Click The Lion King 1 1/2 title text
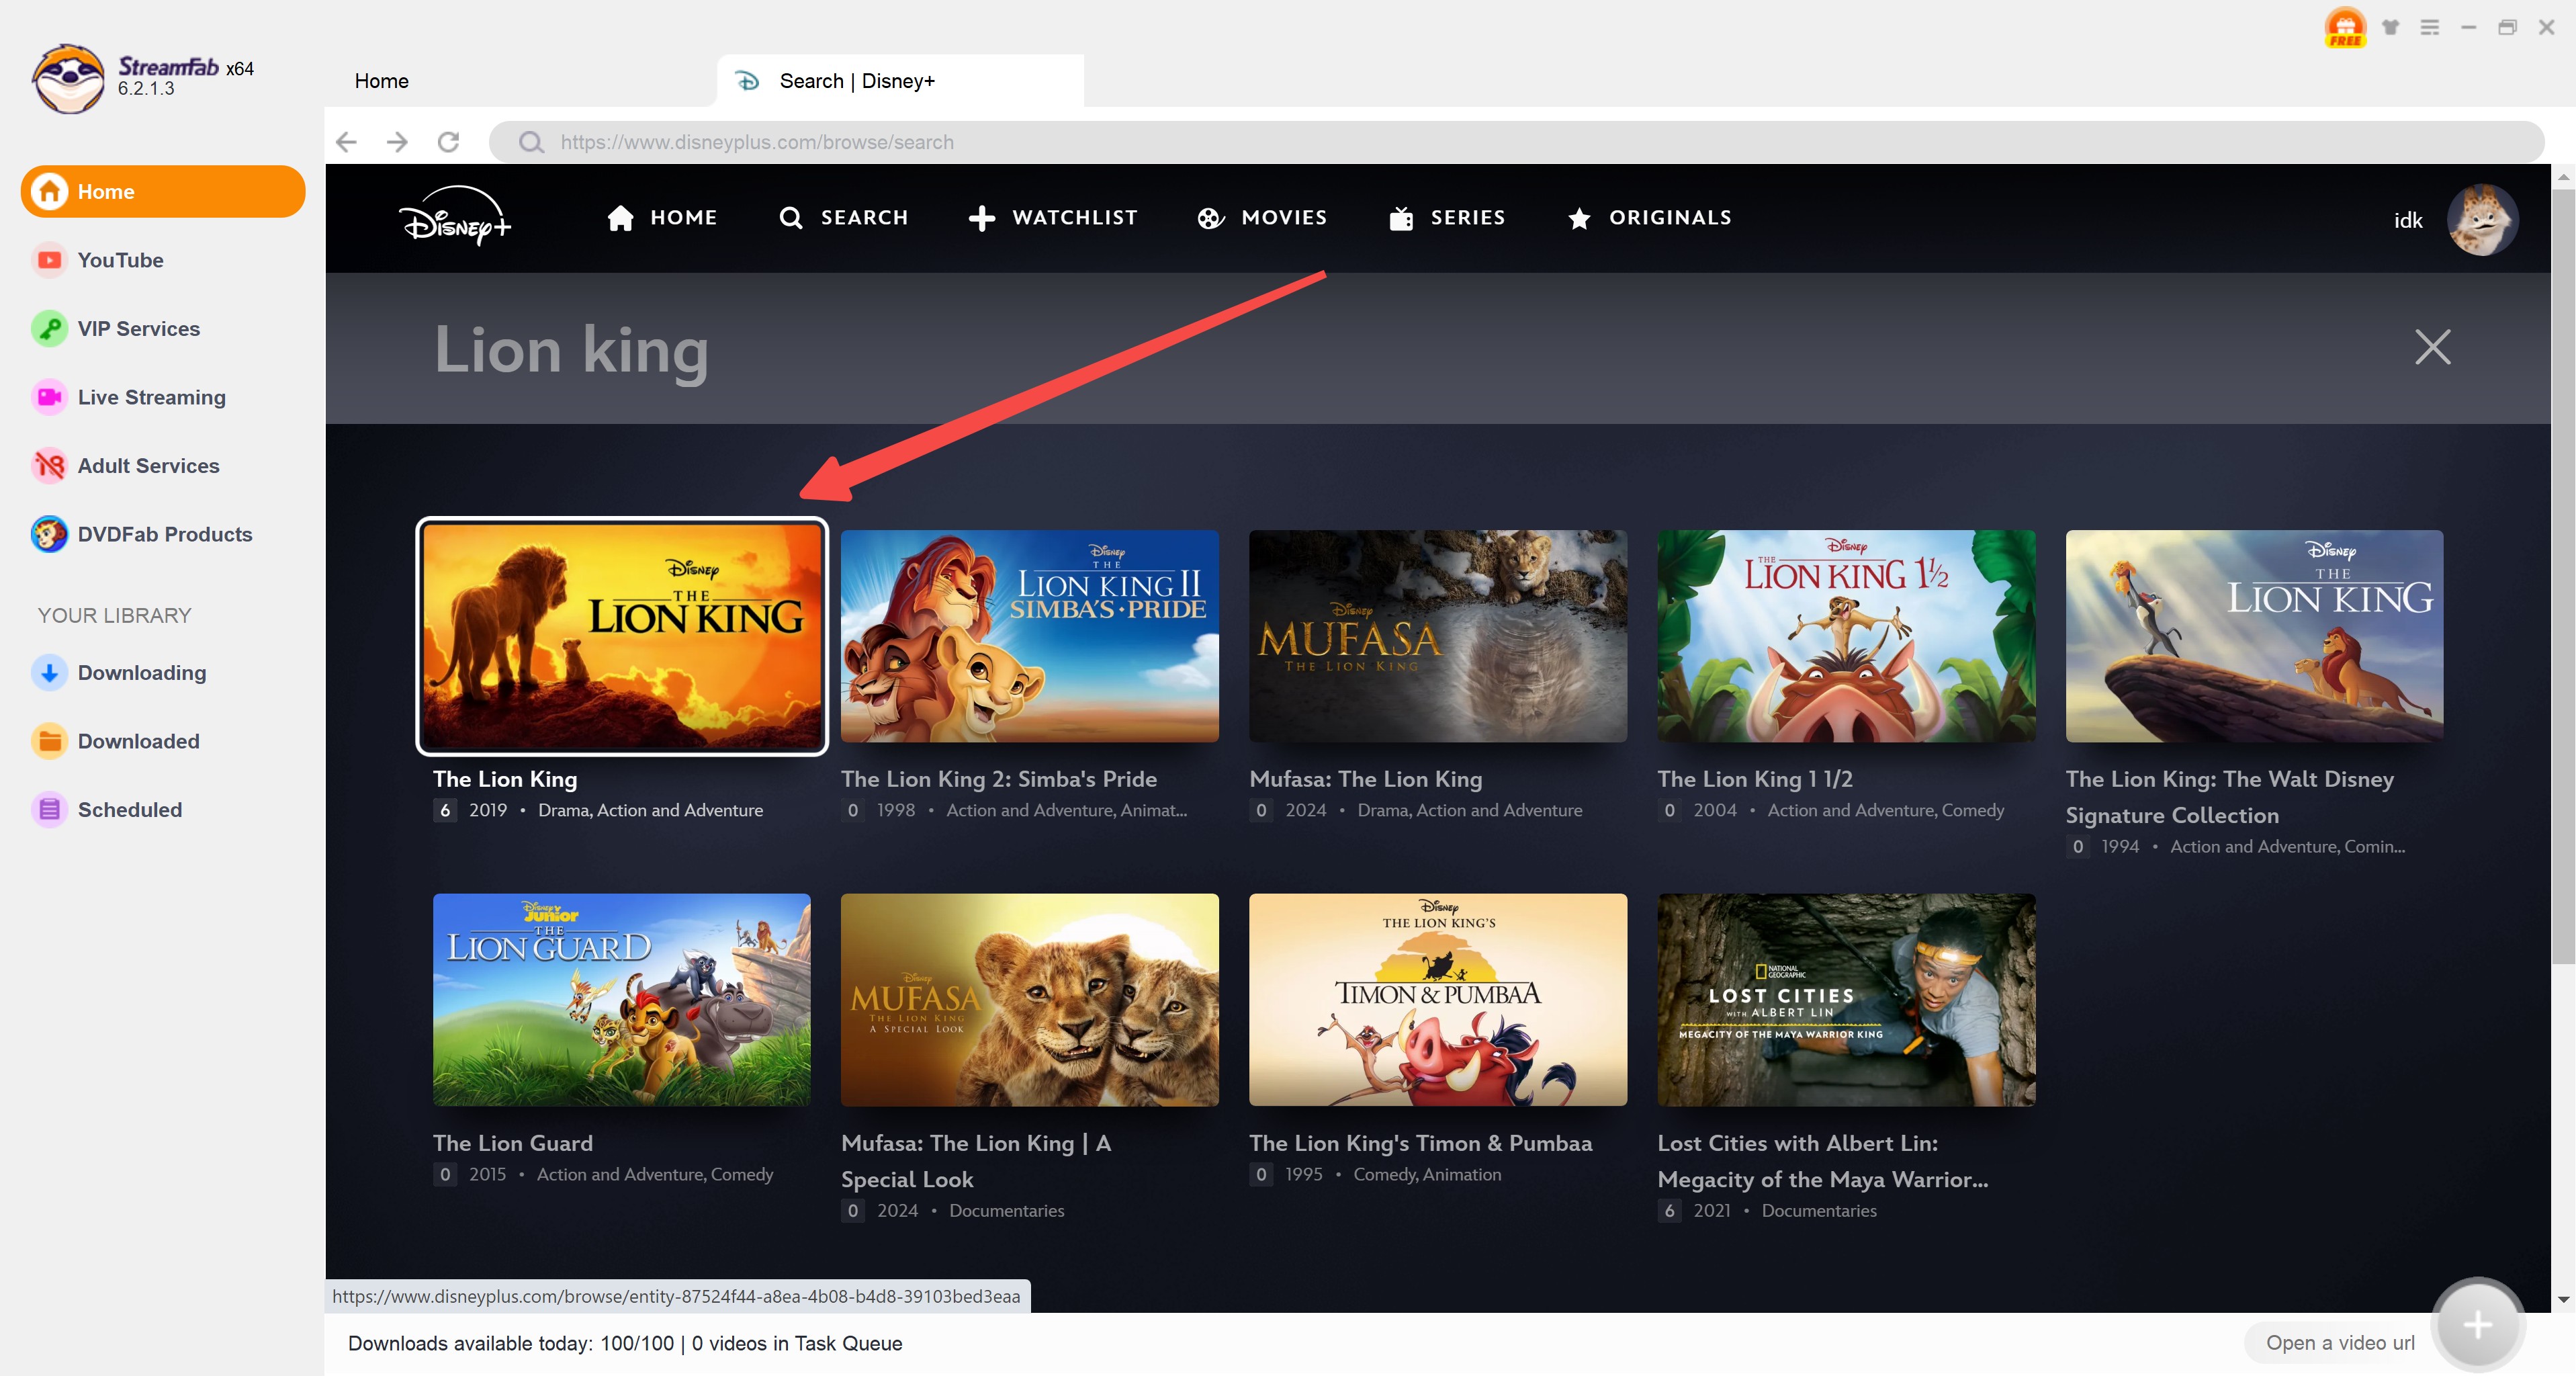The height and width of the screenshot is (1376, 2576). pyautogui.click(x=1754, y=779)
